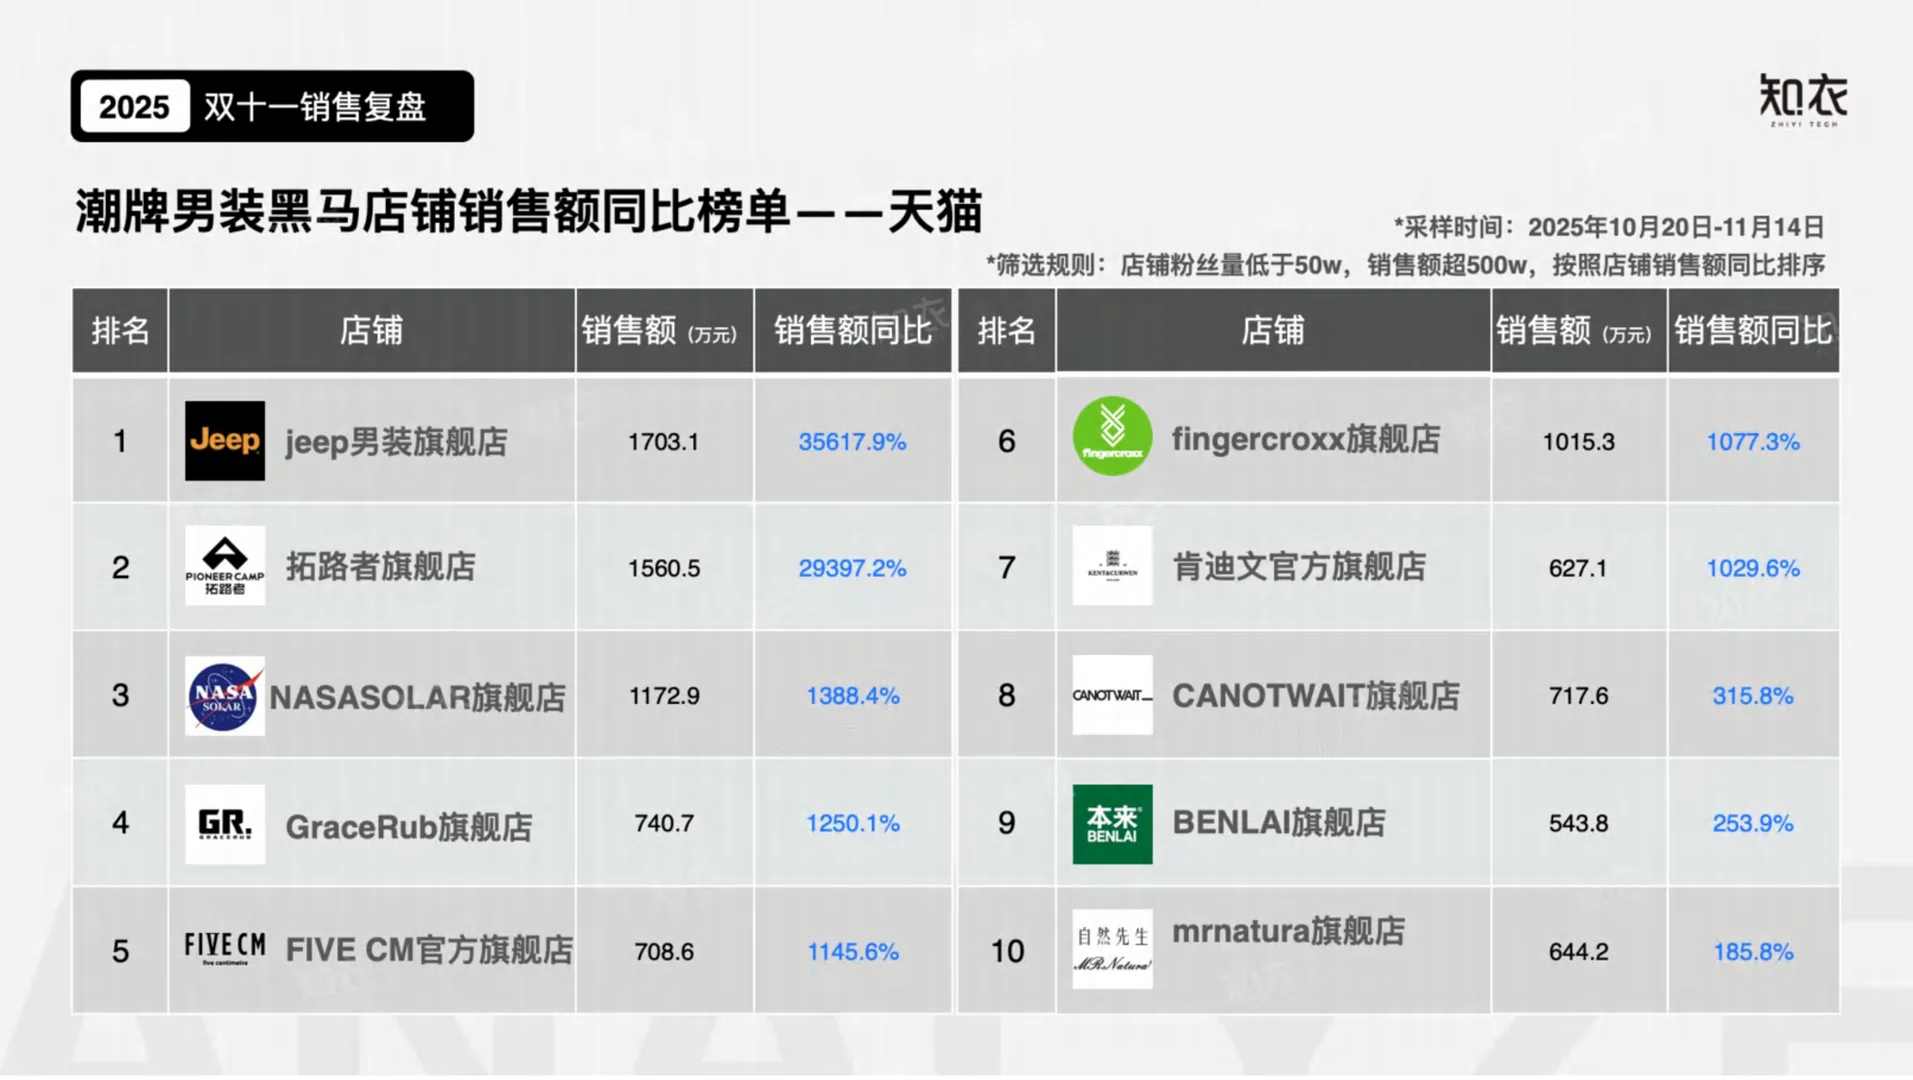Click rank number 7 cell
The height and width of the screenshot is (1080, 1913).
(1007, 567)
